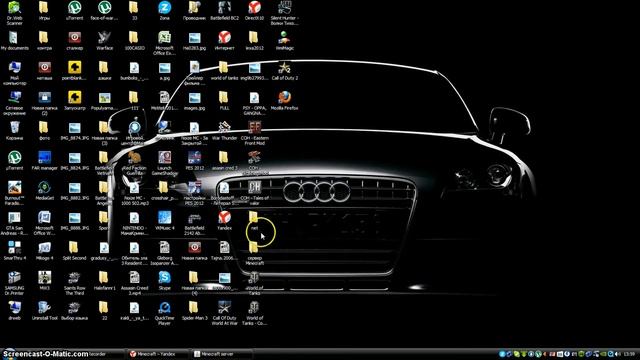The width and height of the screenshot is (640, 360).
Task: Launch Mozilla Firefox from the desktop
Action: tap(284, 101)
